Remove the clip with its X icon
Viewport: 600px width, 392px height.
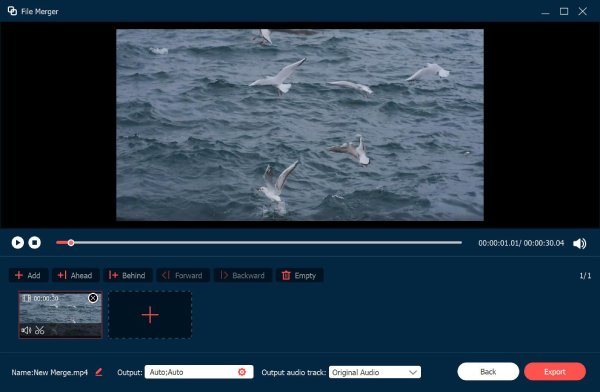93,298
